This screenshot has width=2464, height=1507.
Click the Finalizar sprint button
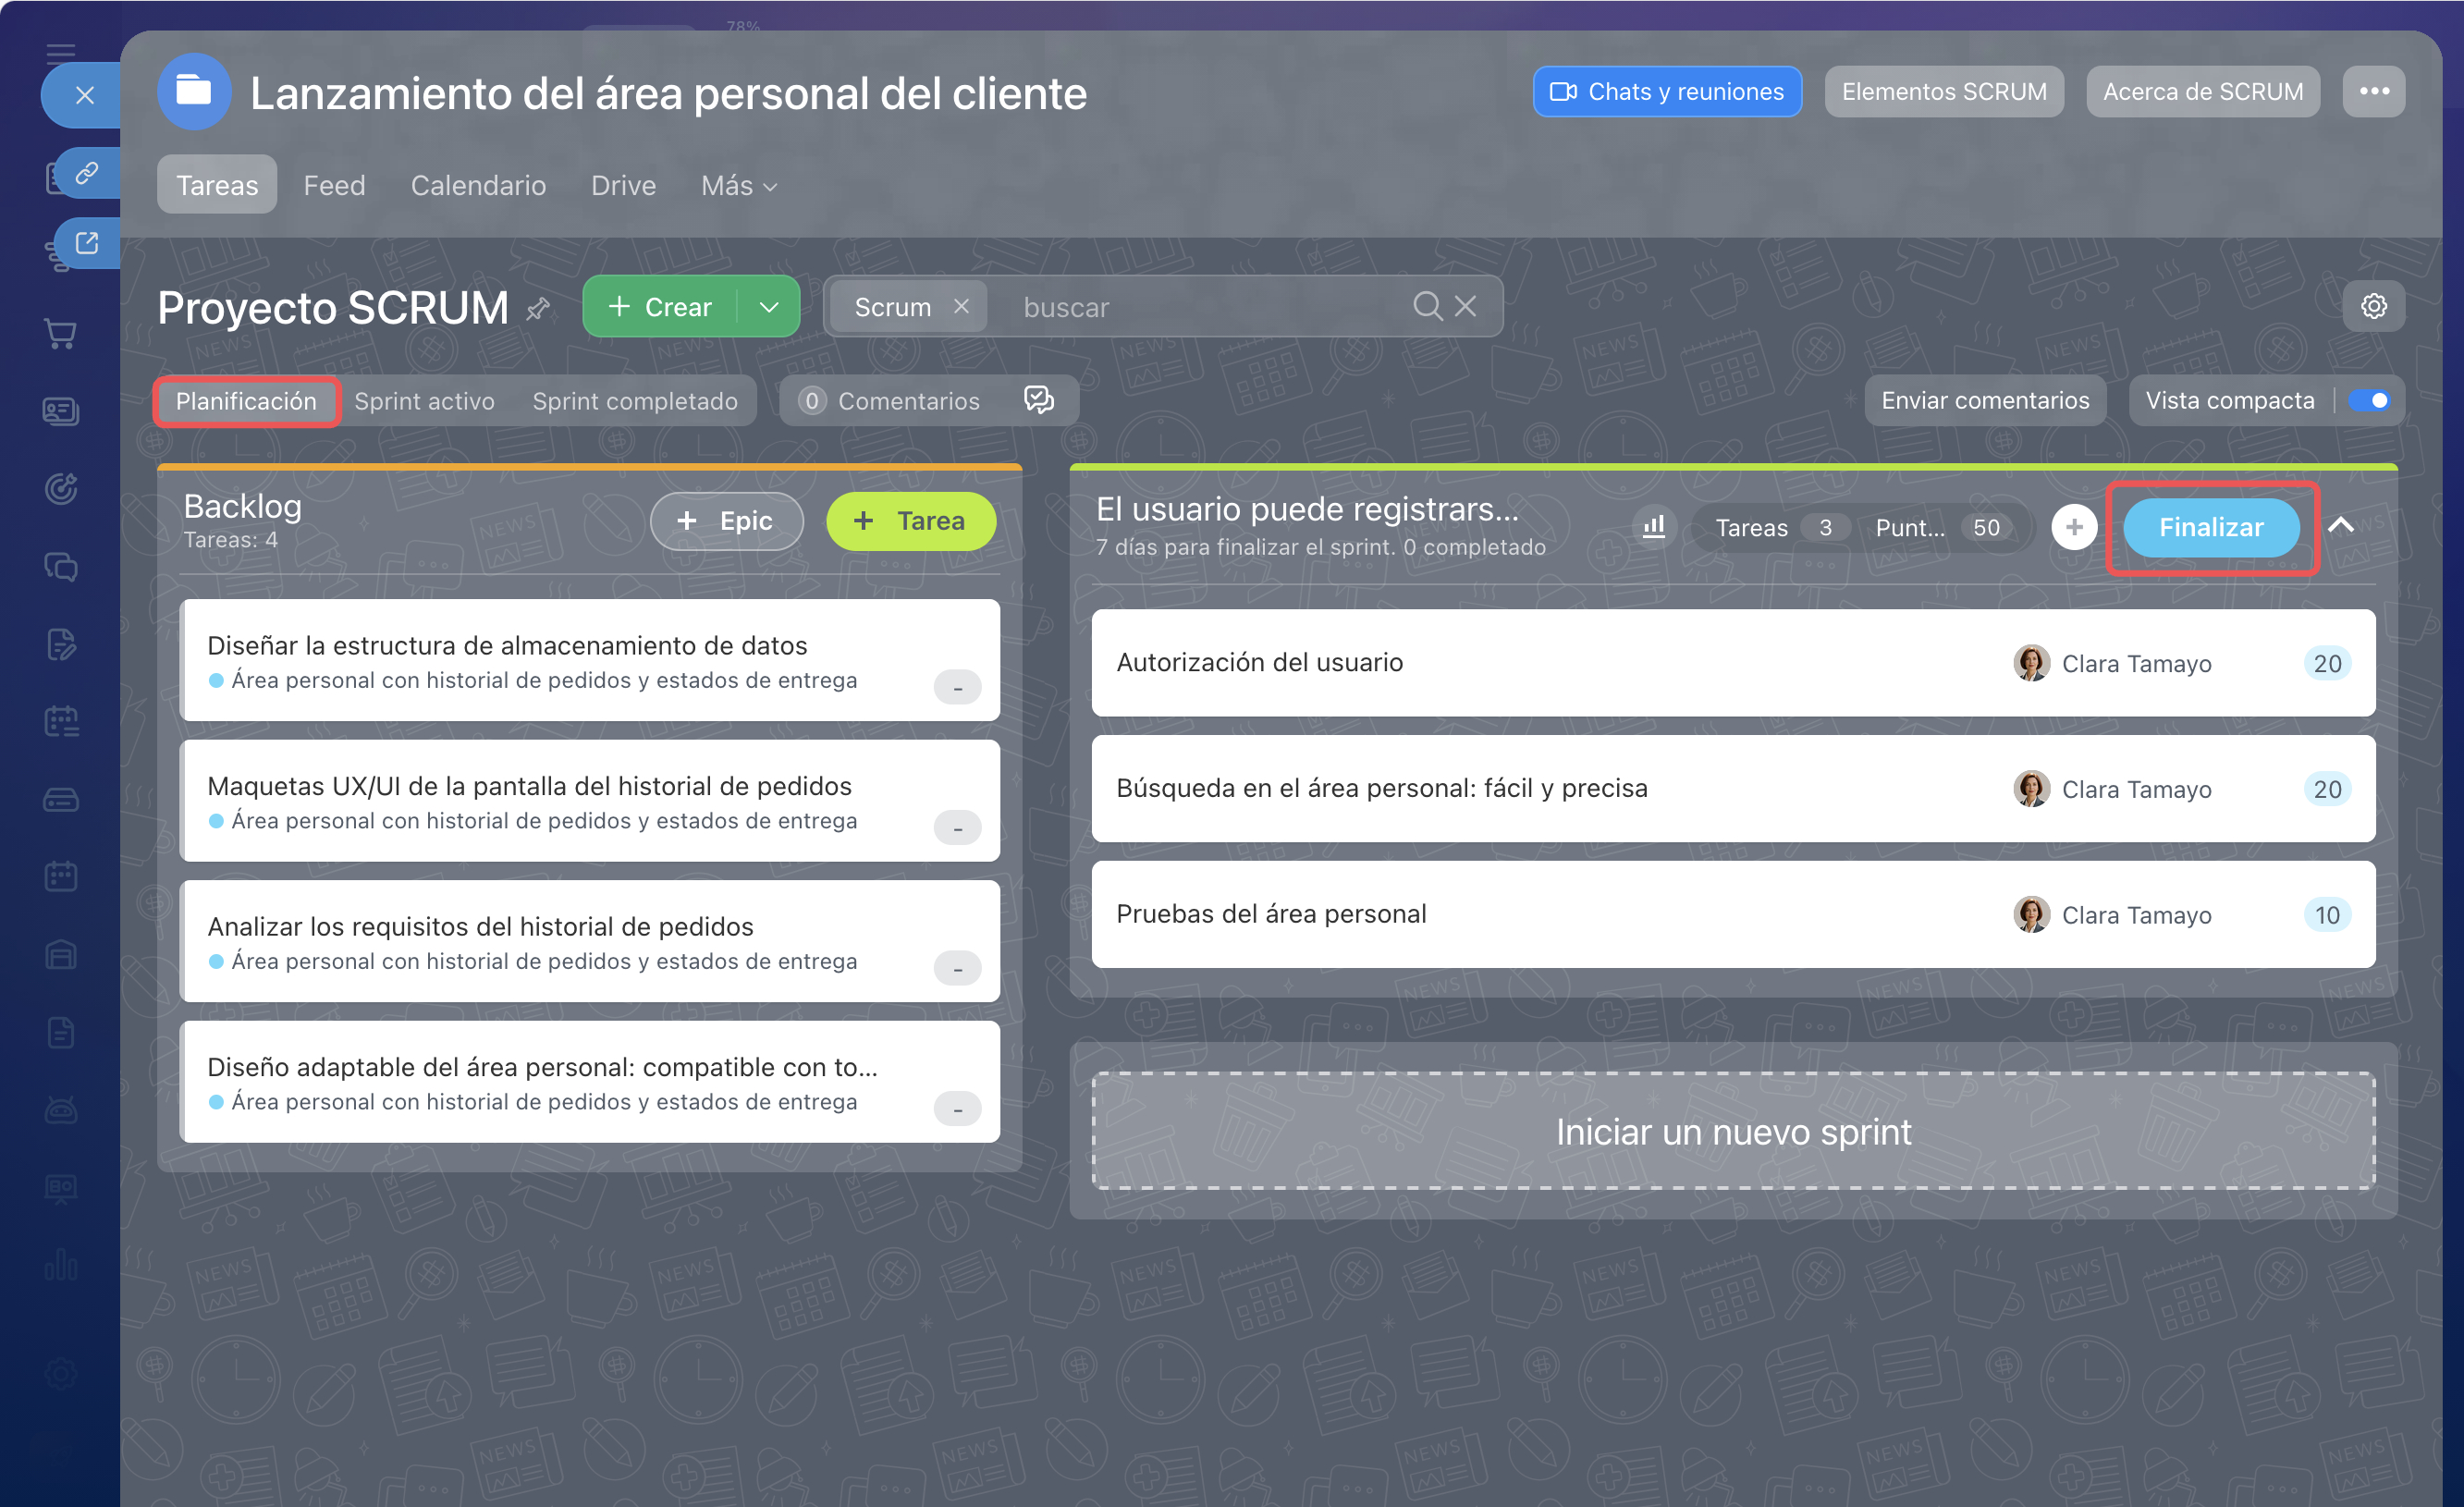pos(2211,527)
